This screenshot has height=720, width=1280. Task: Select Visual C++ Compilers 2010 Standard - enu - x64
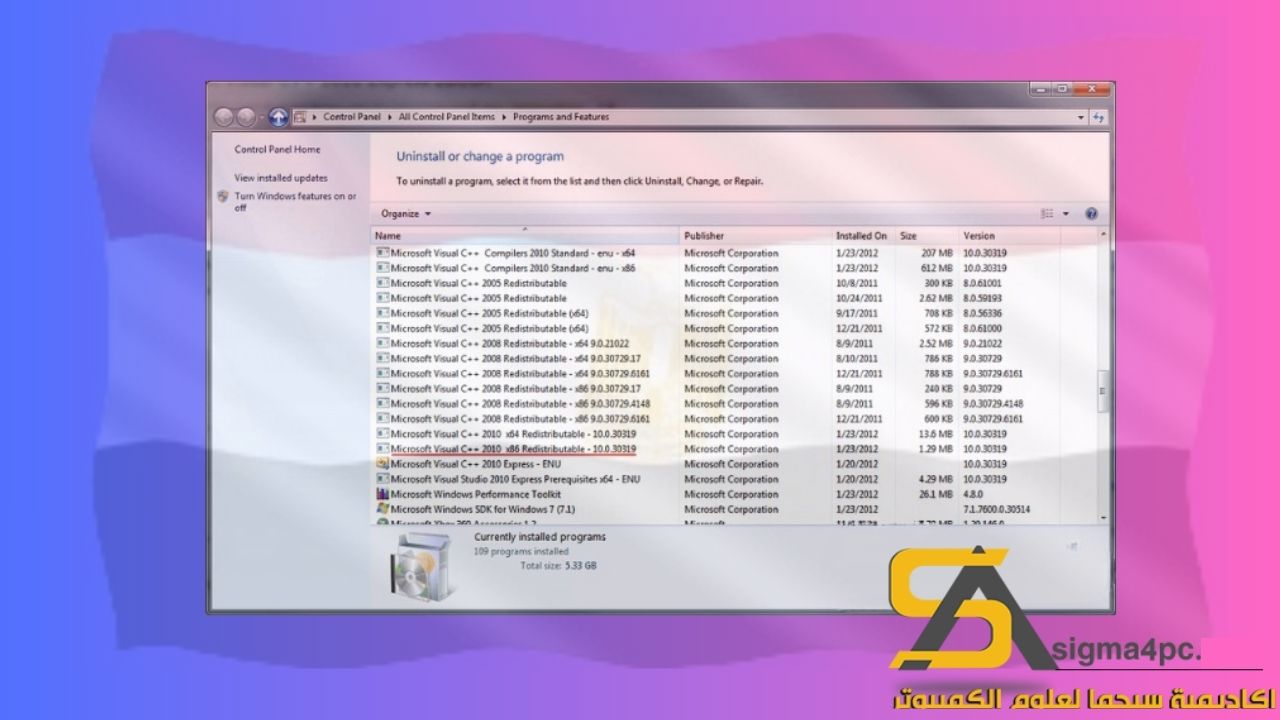pyautogui.click(x=512, y=253)
